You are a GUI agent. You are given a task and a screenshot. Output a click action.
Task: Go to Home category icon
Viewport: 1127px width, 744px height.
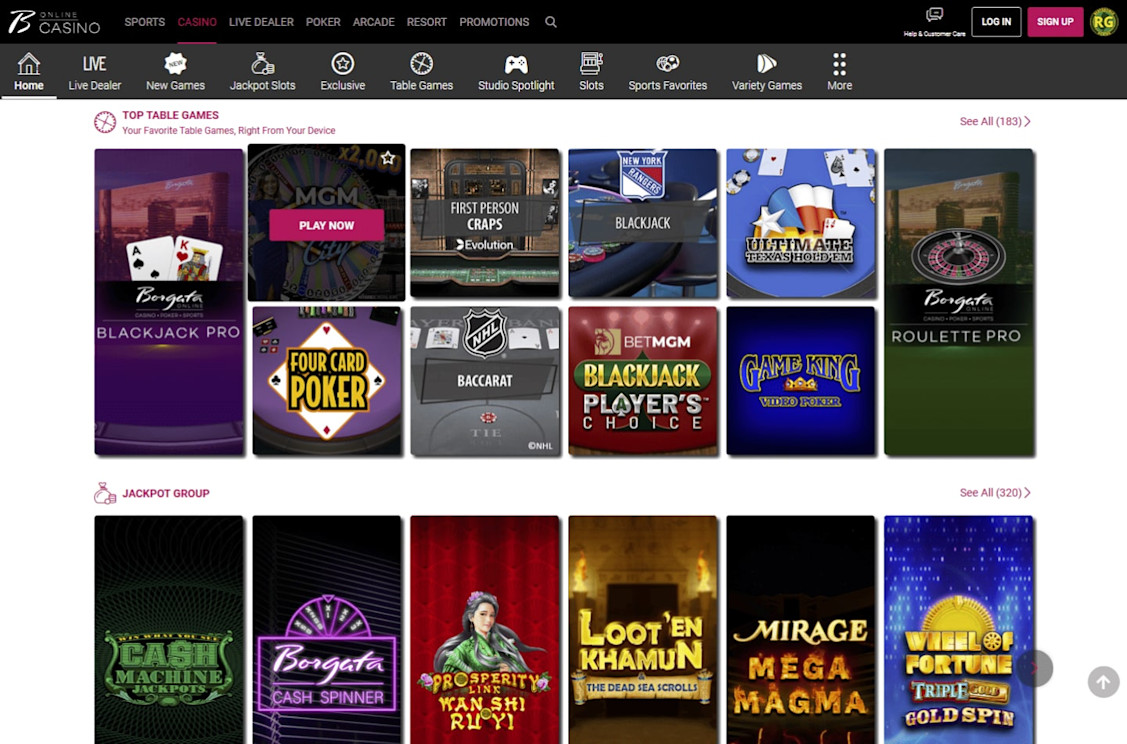pyautogui.click(x=29, y=64)
